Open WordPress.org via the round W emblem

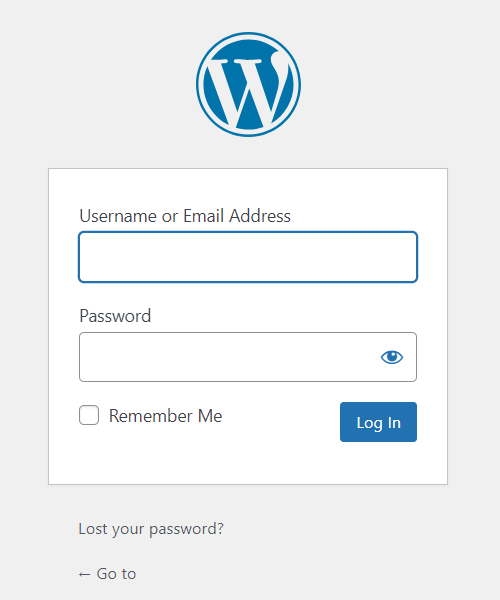[x=248, y=85]
